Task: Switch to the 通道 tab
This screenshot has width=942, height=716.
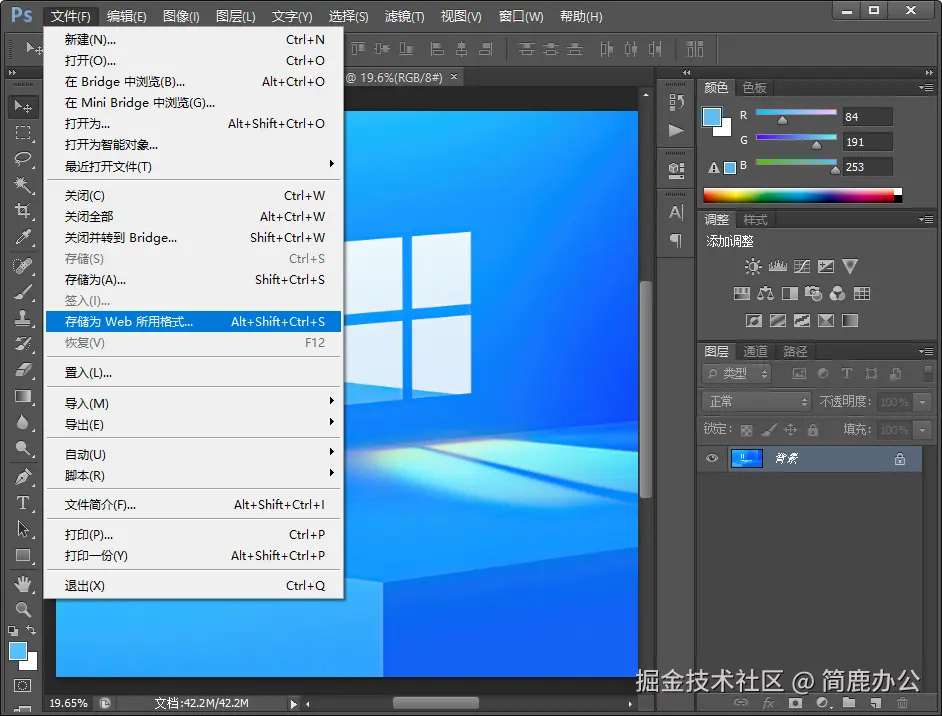Action: click(x=755, y=351)
